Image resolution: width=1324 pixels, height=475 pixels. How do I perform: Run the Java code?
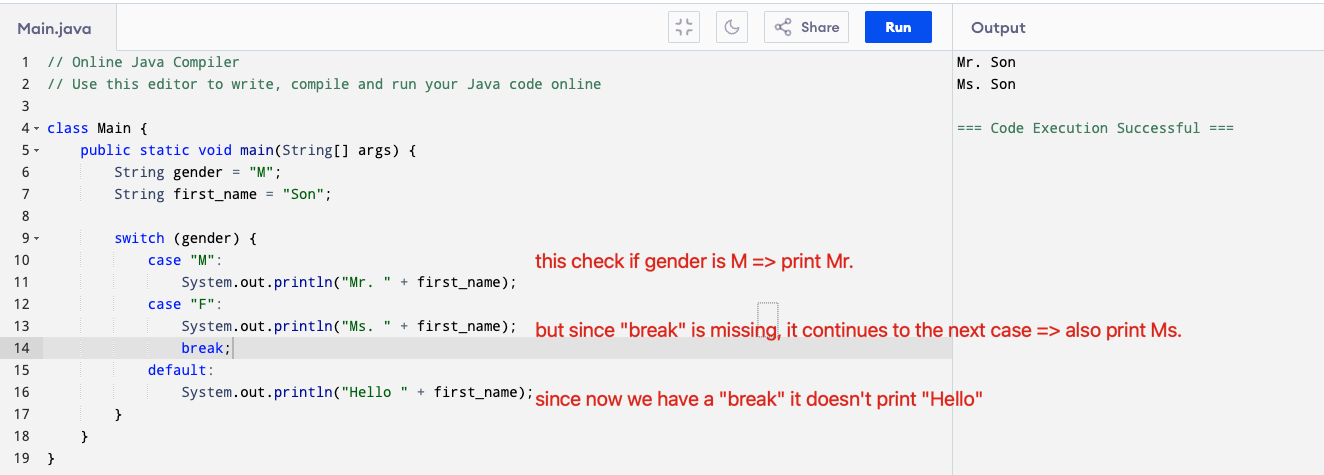coord(897,28)
